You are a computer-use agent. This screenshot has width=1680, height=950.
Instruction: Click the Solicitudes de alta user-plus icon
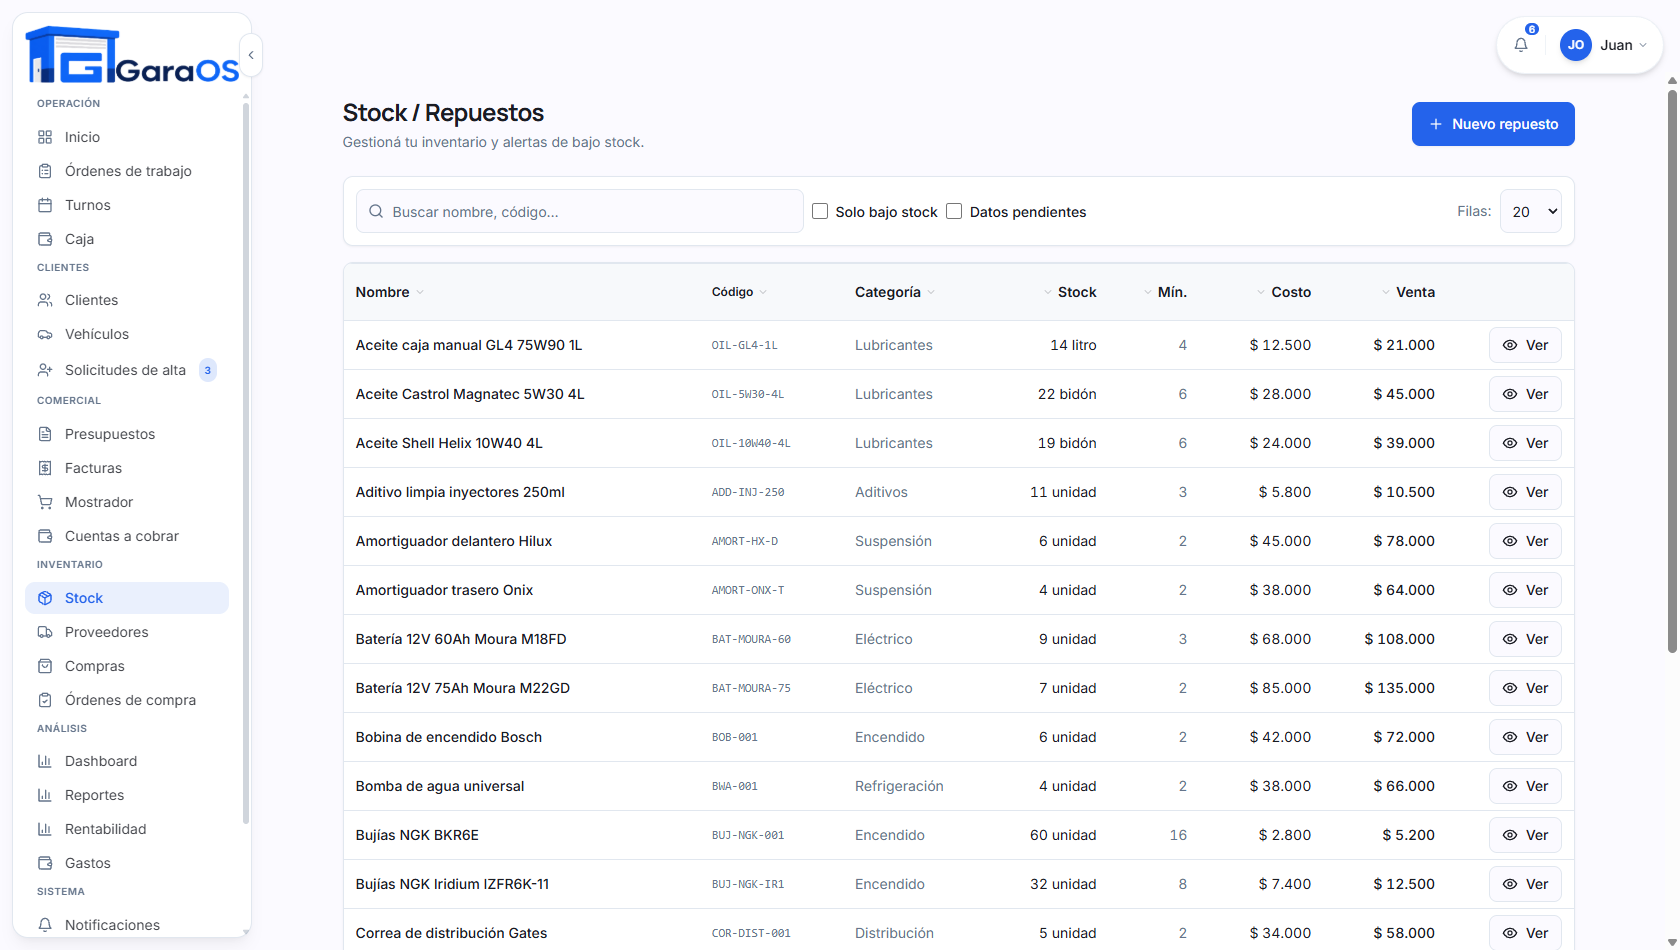45,370
